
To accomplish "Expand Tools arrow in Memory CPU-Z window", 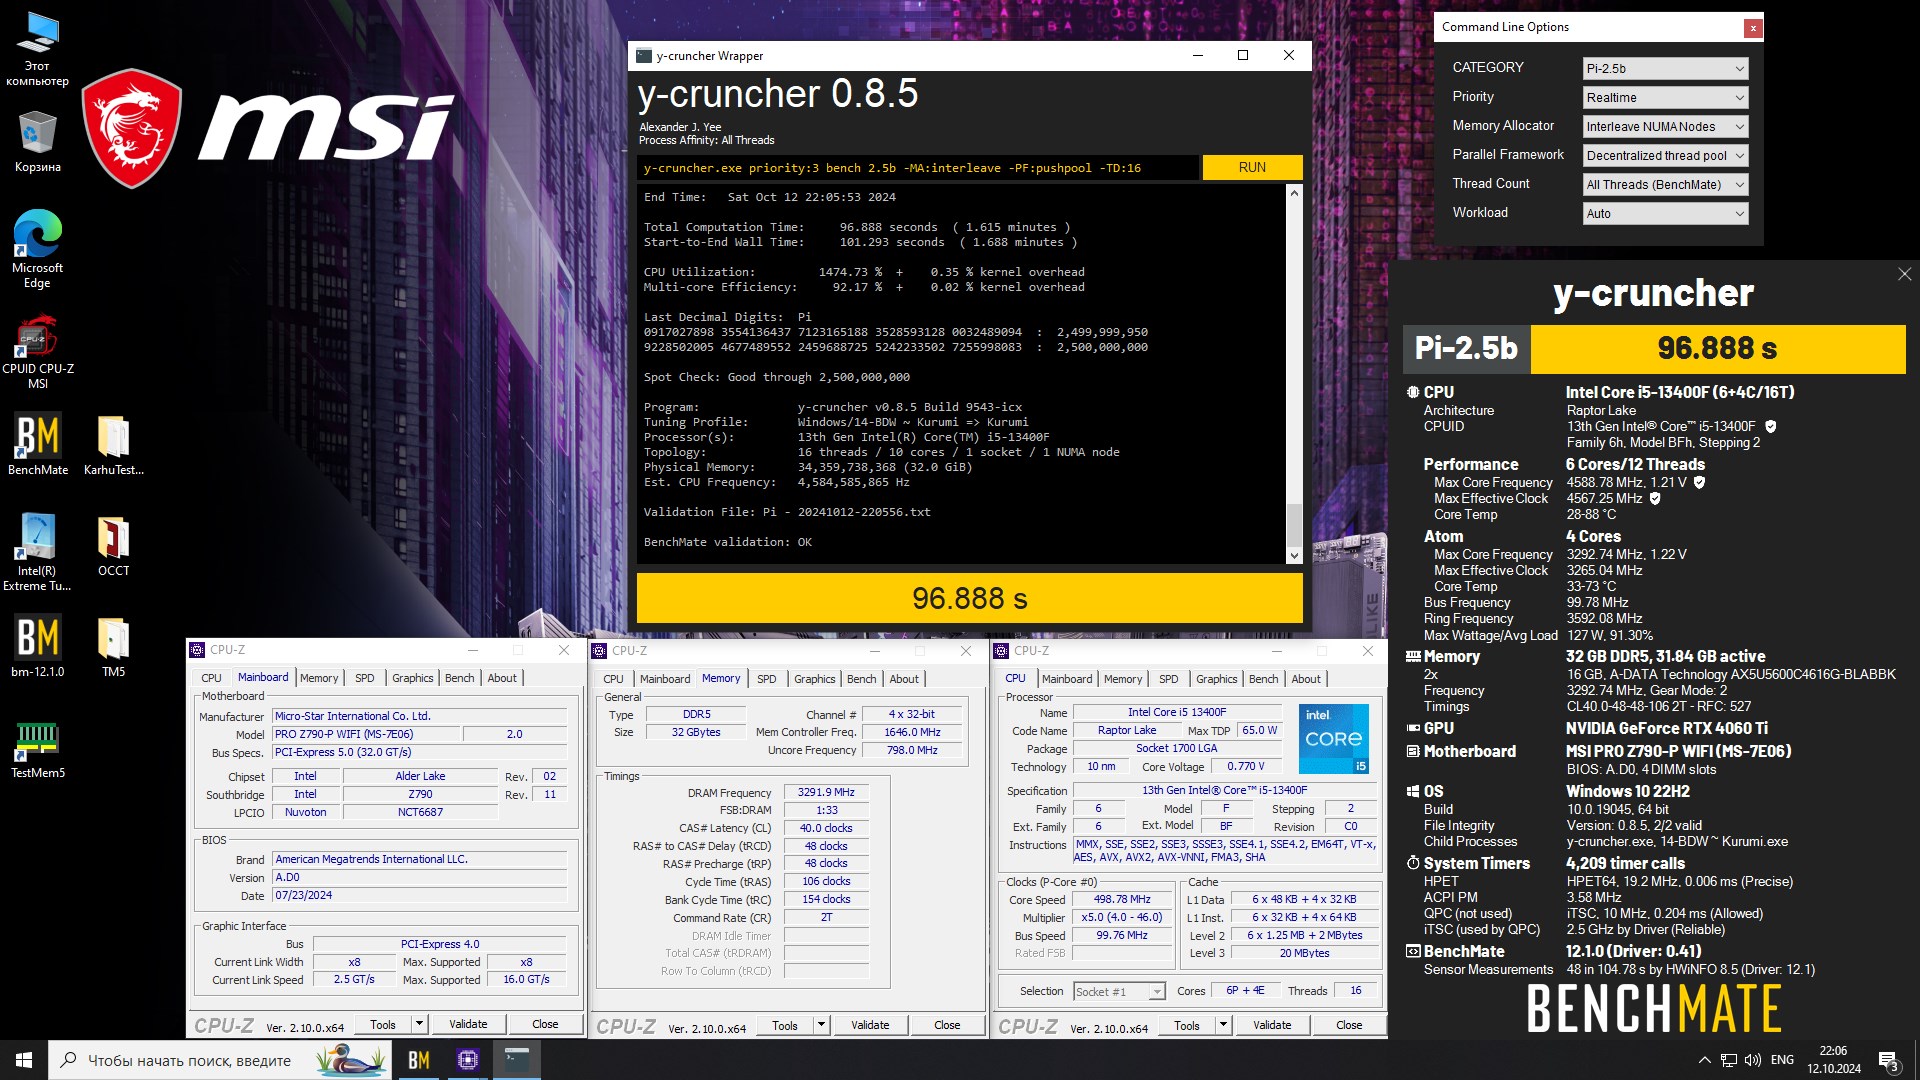I will point(822,1025).
